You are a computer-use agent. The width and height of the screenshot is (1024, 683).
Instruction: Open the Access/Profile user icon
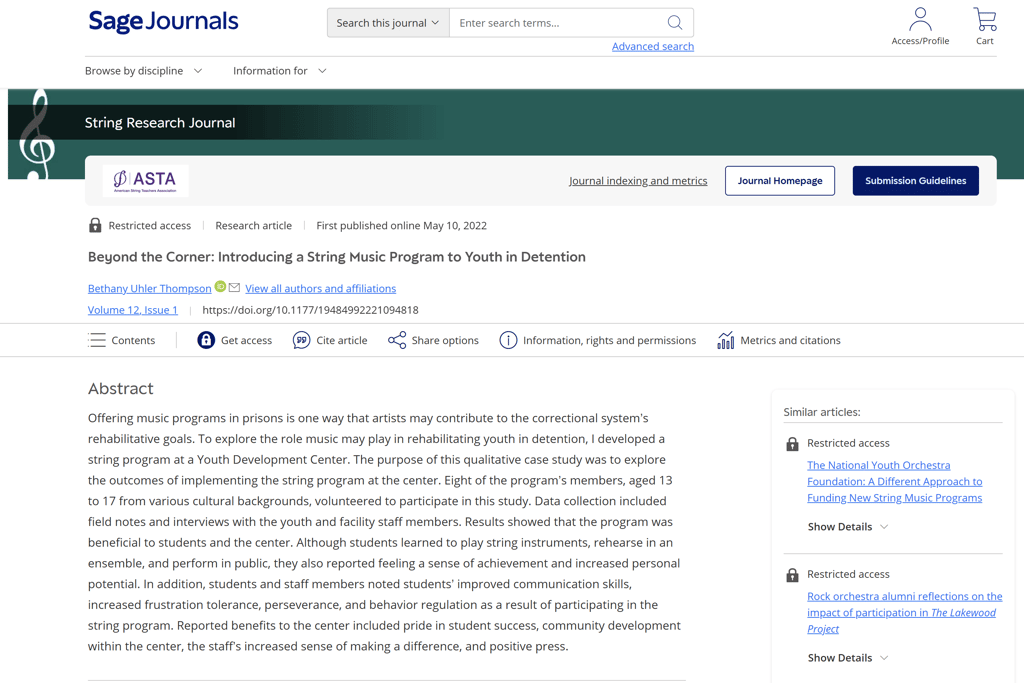pos(920,20)
